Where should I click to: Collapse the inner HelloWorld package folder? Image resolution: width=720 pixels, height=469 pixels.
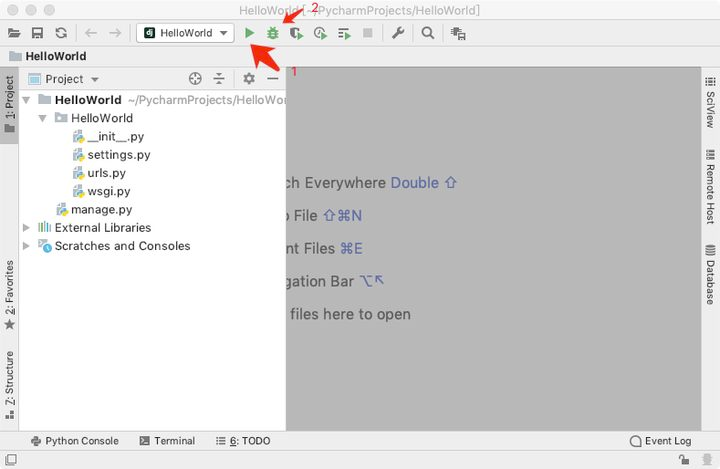[x=43, y=118]
